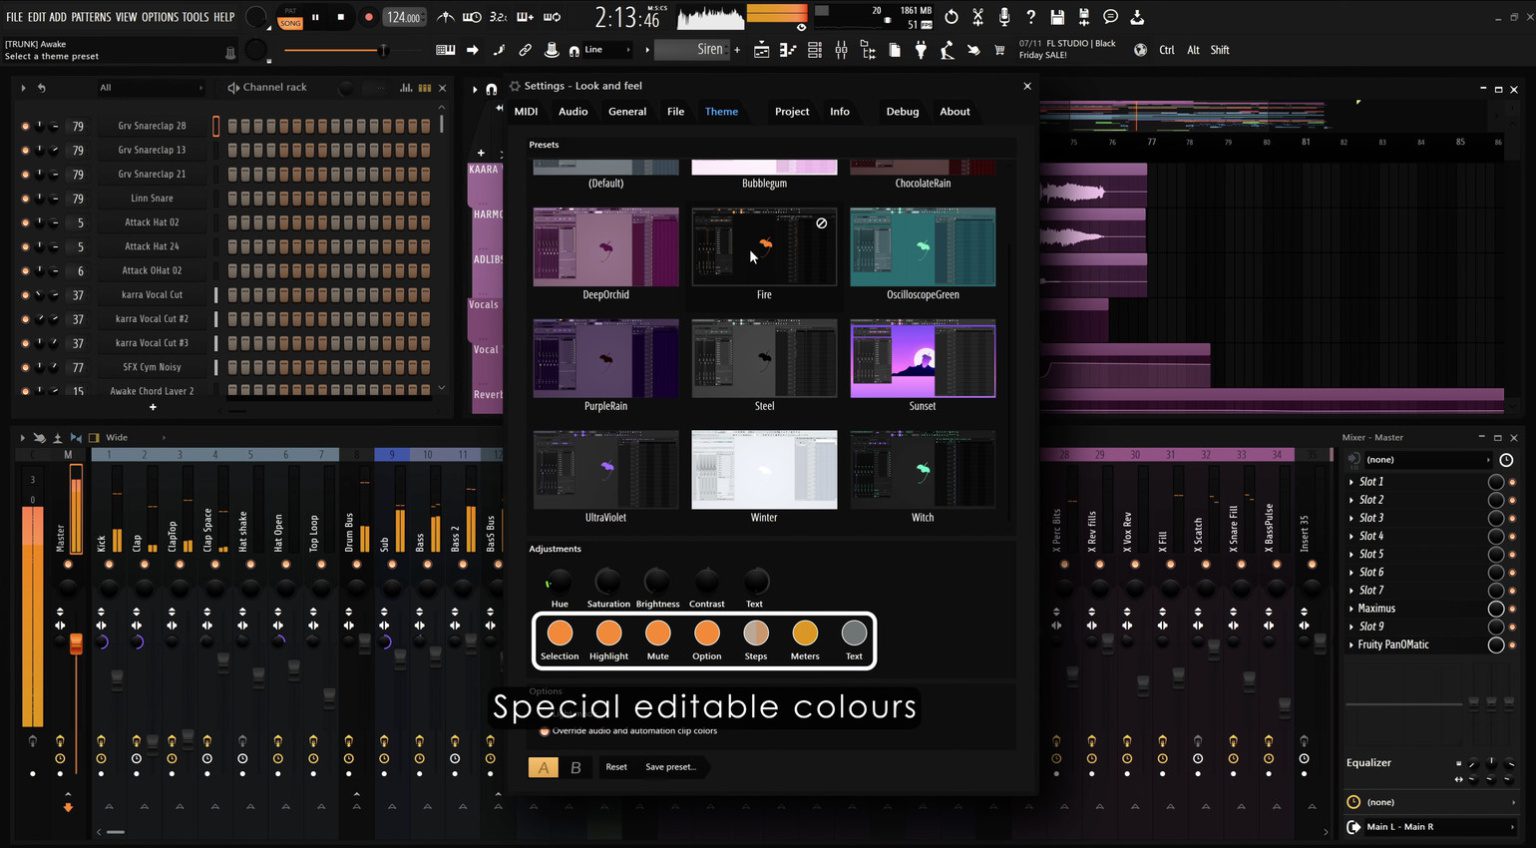The height and width of the screenshot is (848, 1536).
Task: Save the project with the disk icon
Action: (1057, 17)
